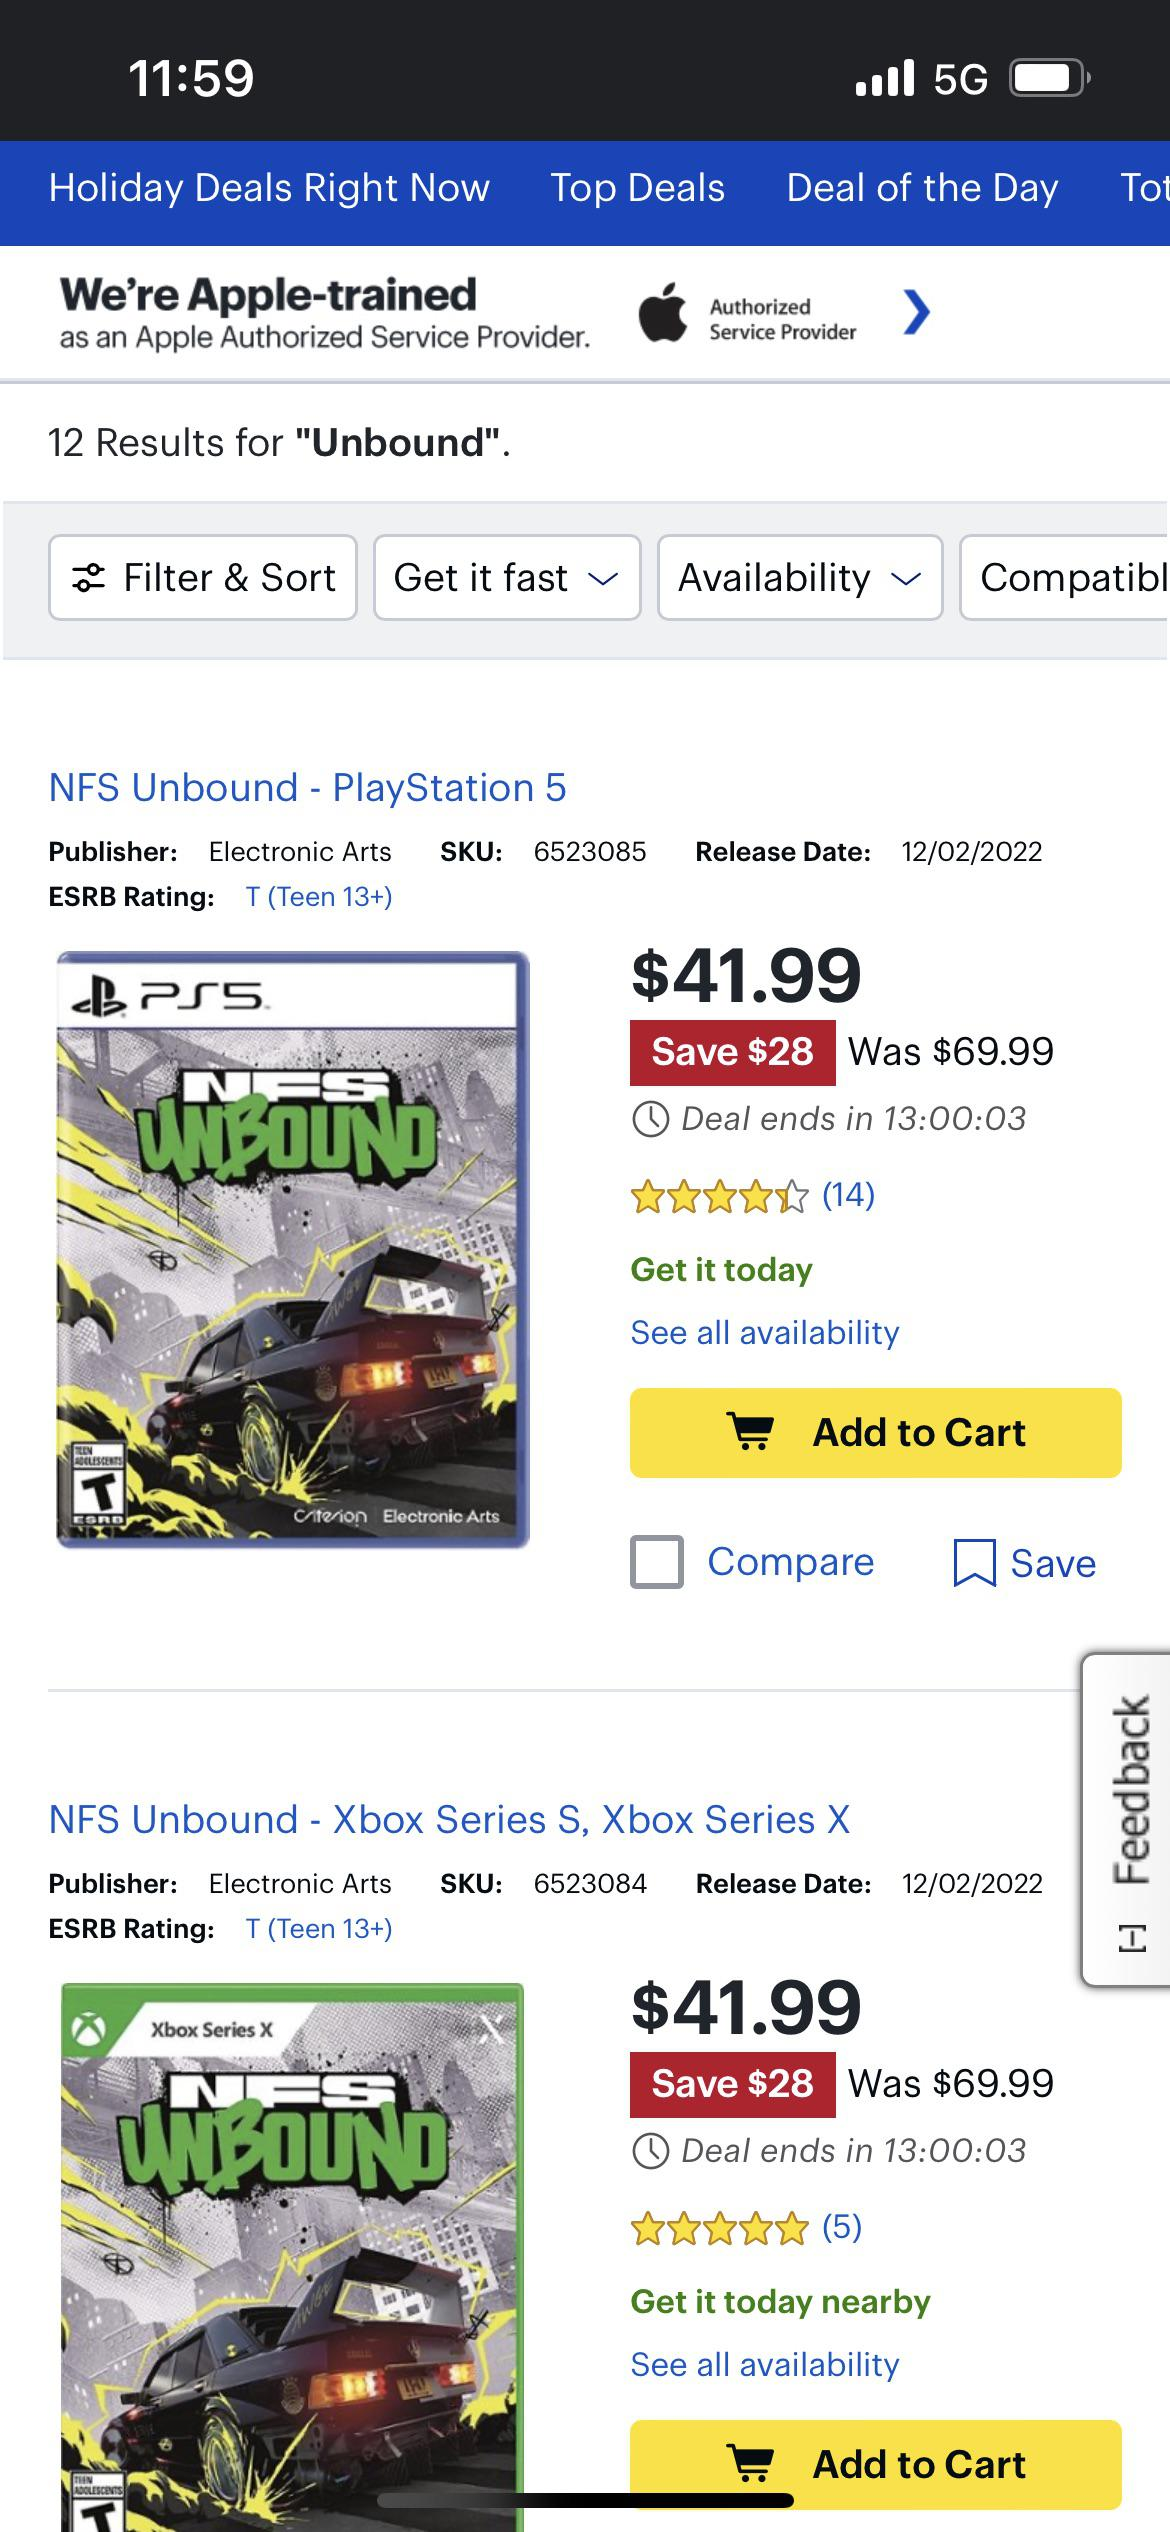Click the Apple logo in the banner

663,314
